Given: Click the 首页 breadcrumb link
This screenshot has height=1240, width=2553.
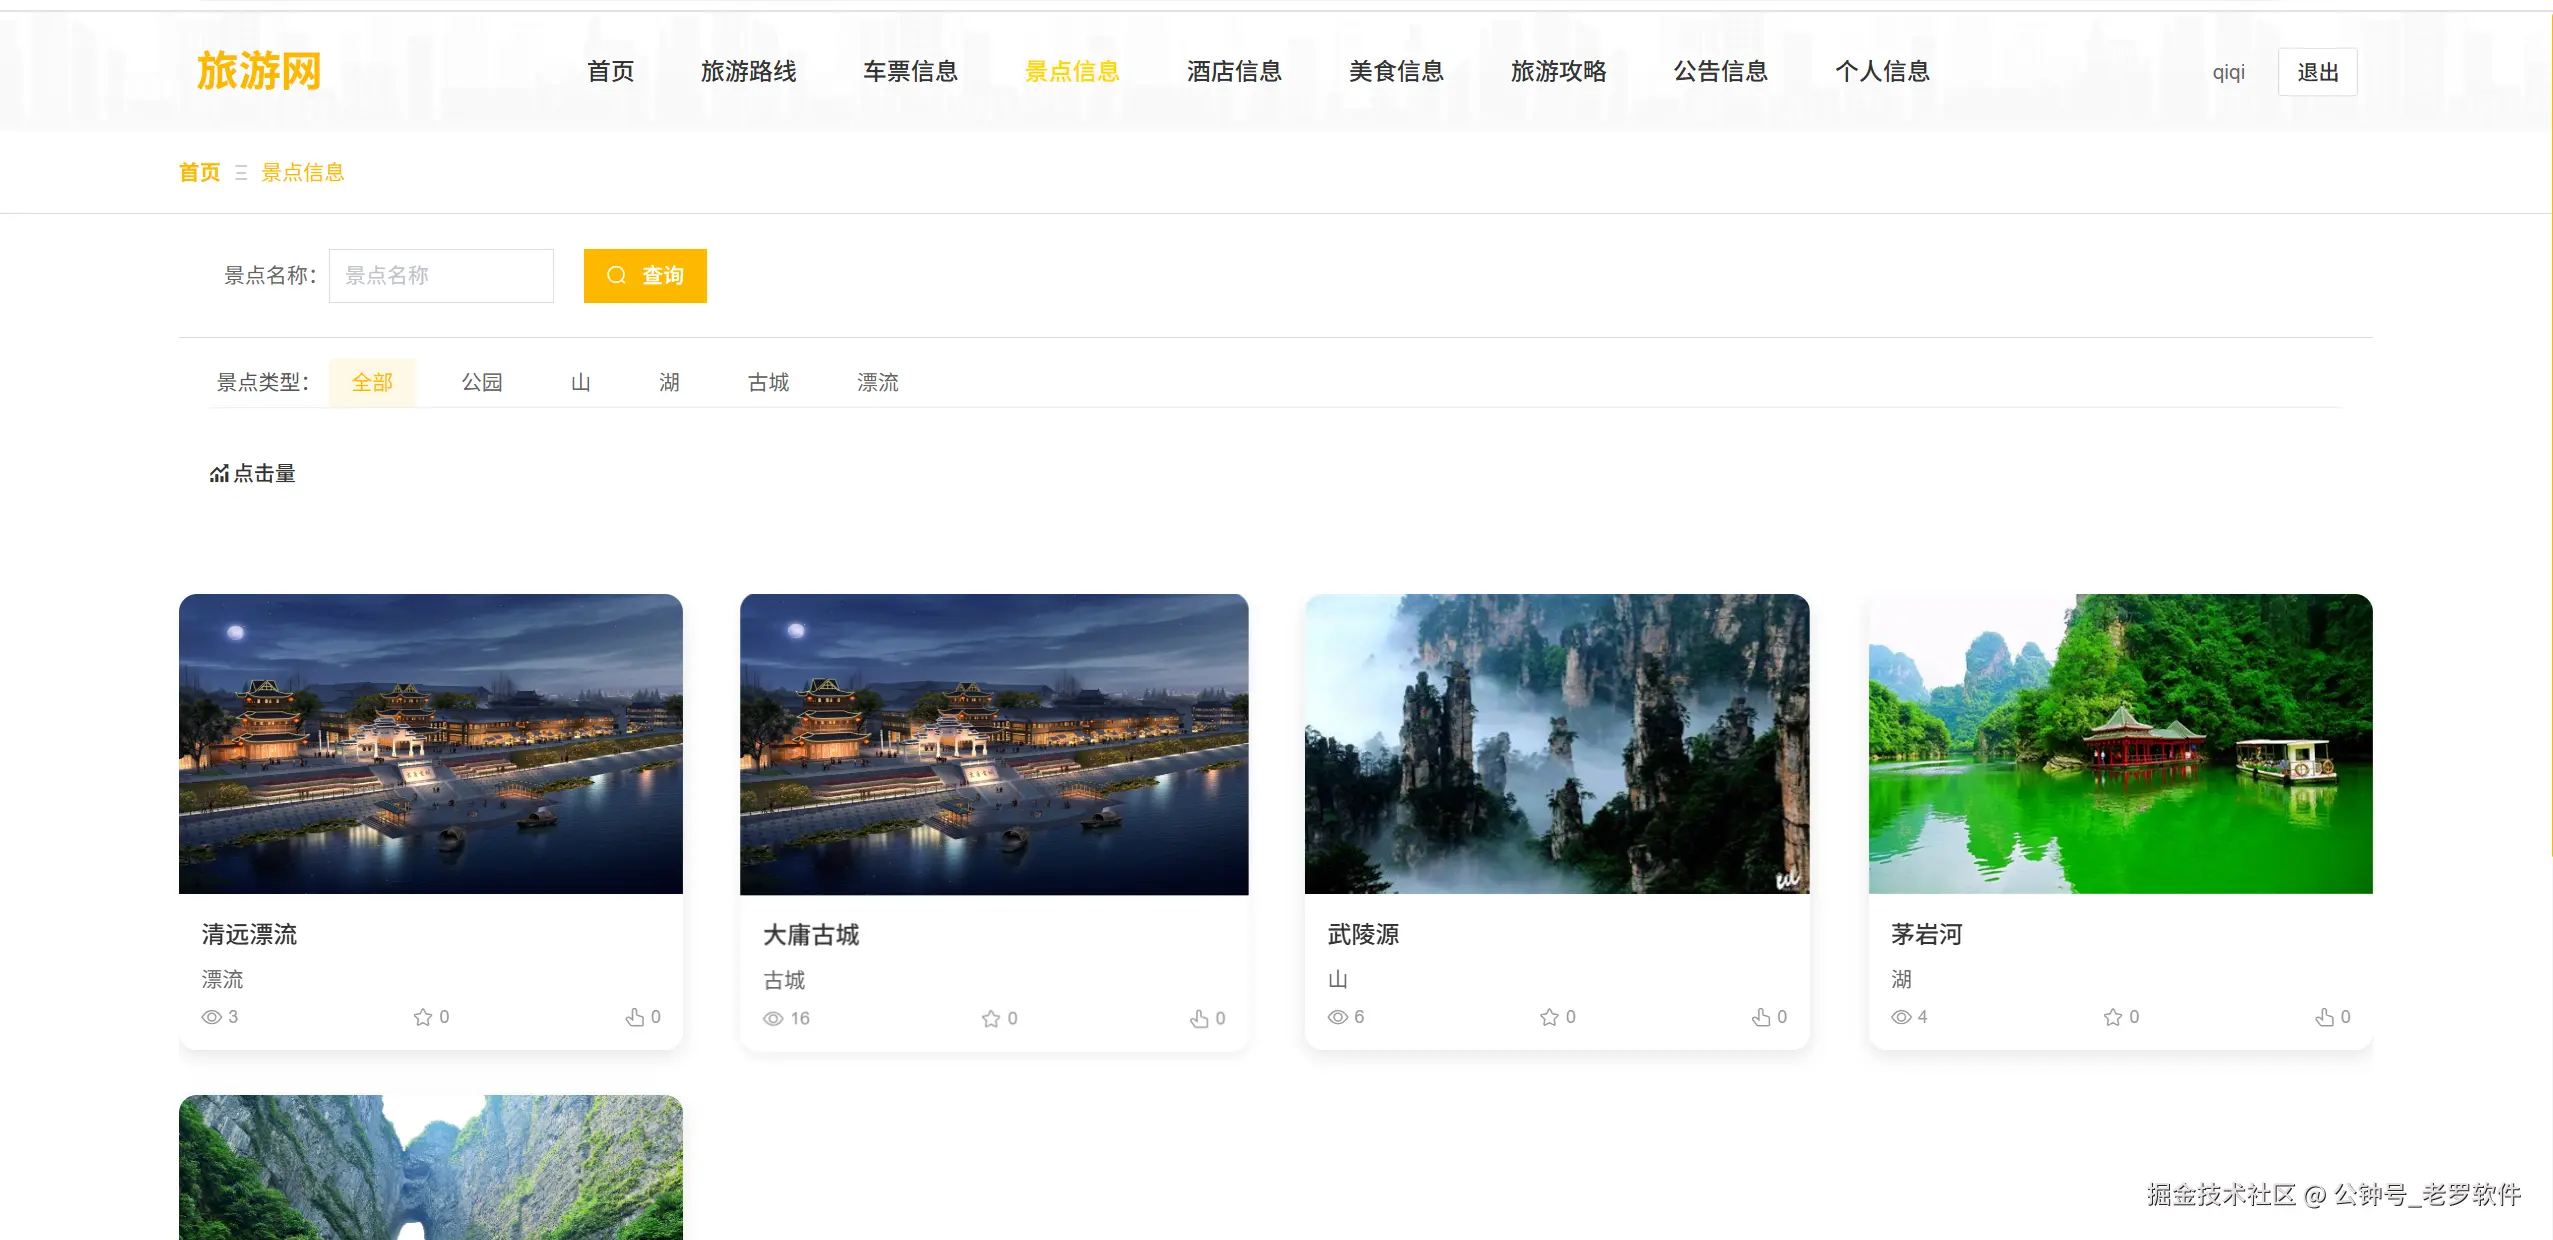Looking at the screenshot, I should [199, 172].
